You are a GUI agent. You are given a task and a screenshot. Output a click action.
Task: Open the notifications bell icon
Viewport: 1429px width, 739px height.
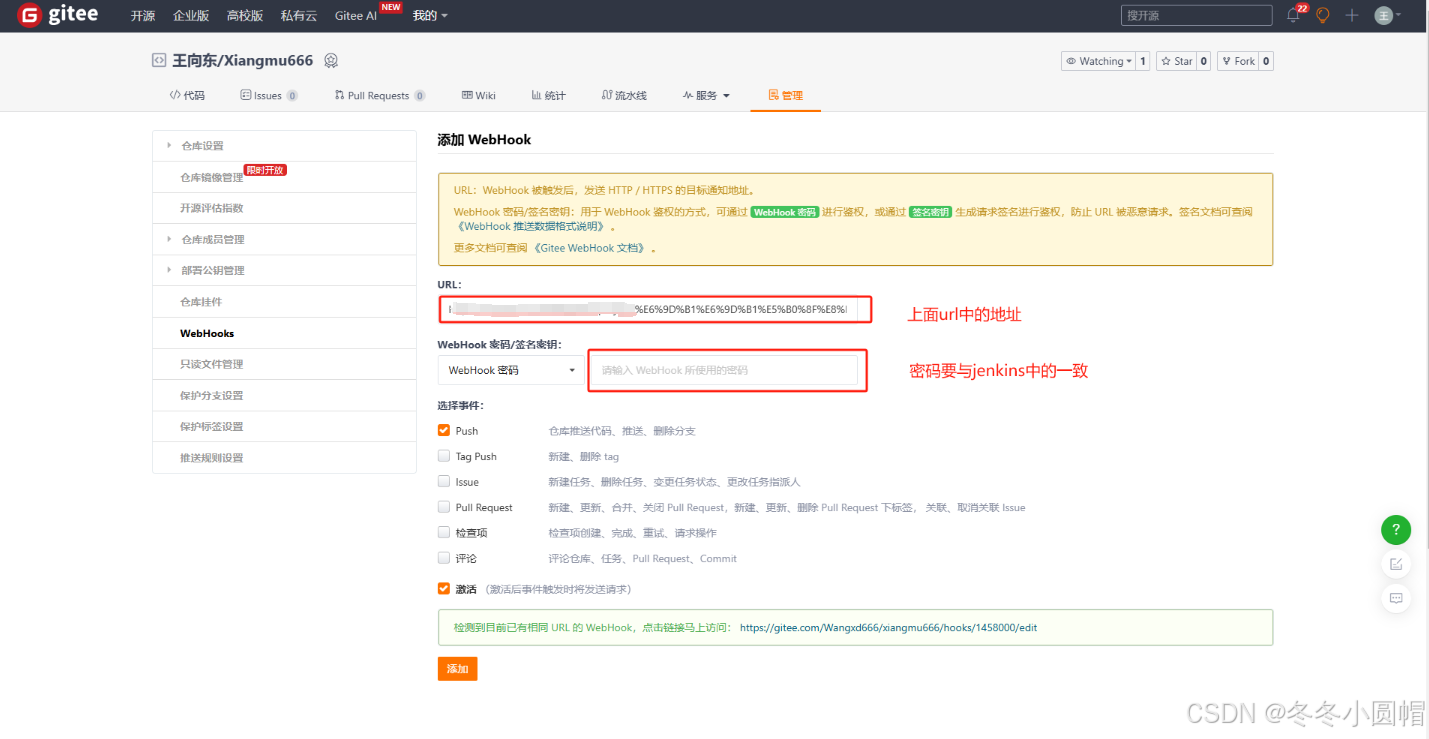(x=1293, y=15)
